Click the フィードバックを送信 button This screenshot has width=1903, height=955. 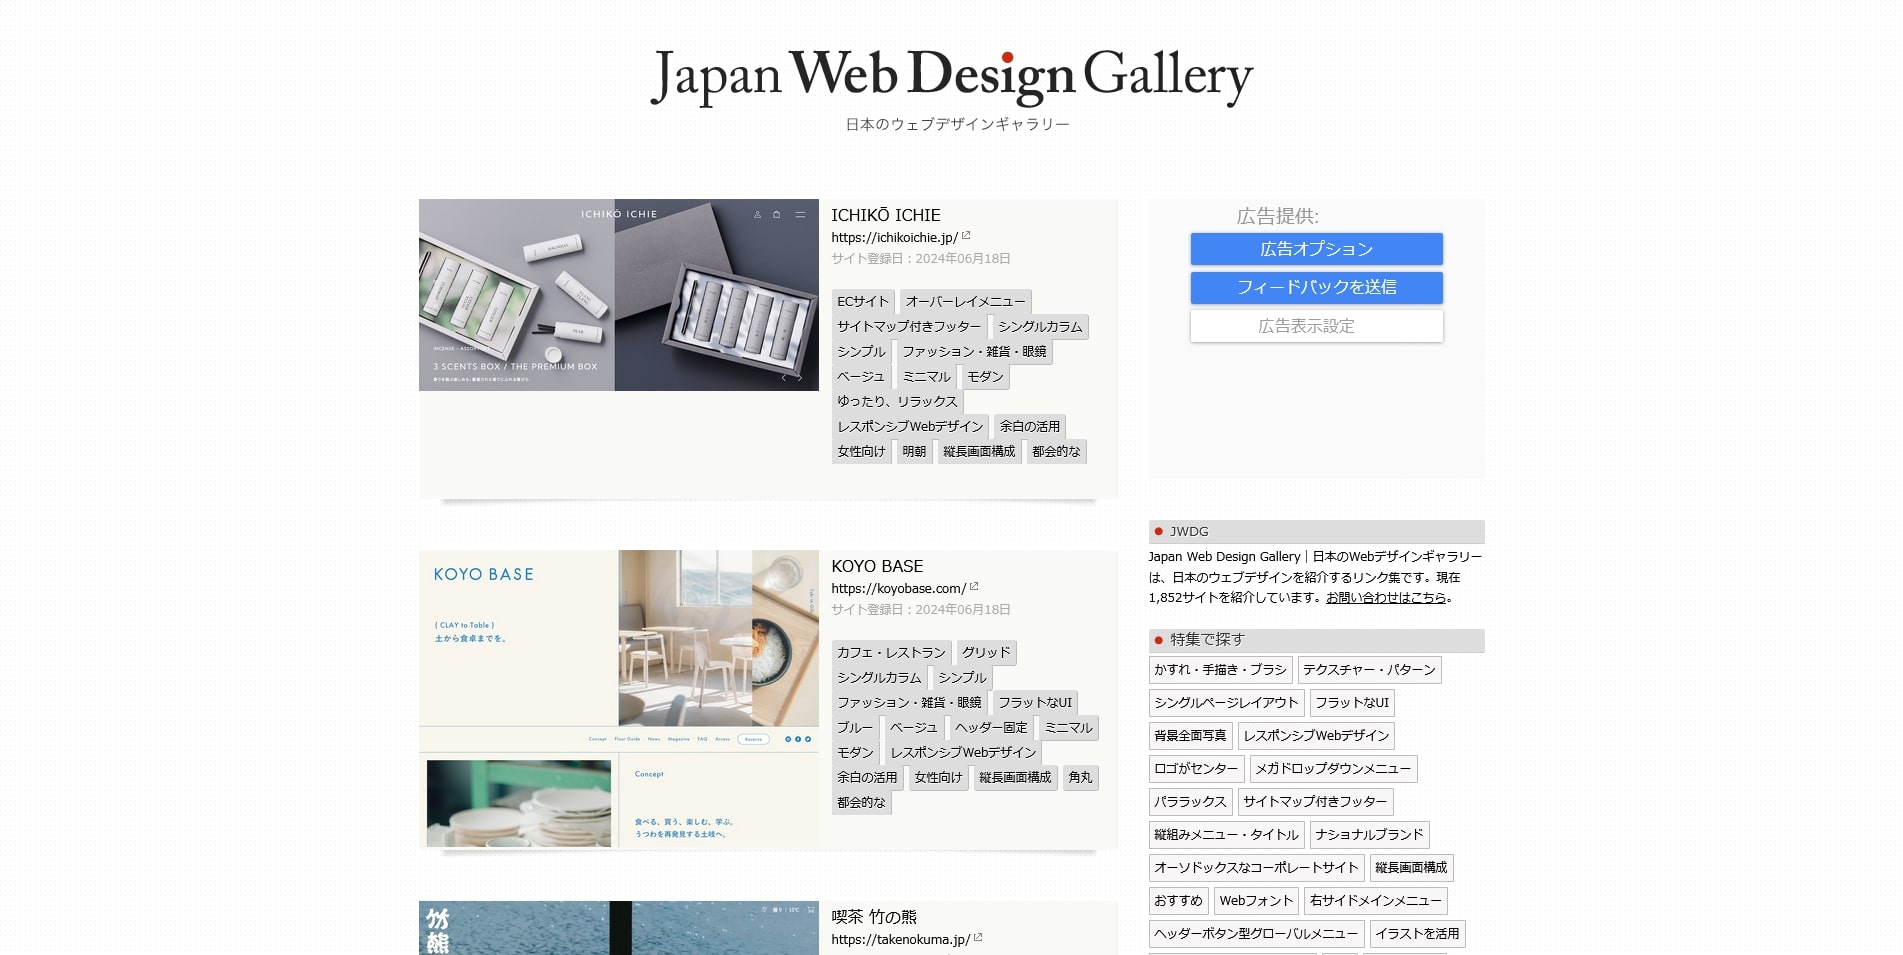click(1316, 287)
